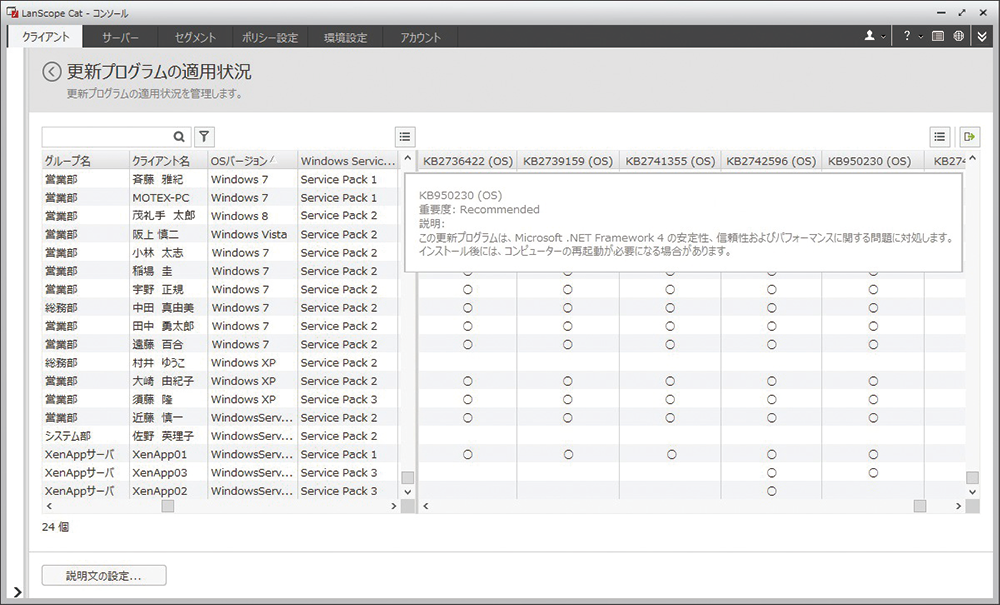Open the user account icon
1000x605 pixels.
(x=869, y=36)
